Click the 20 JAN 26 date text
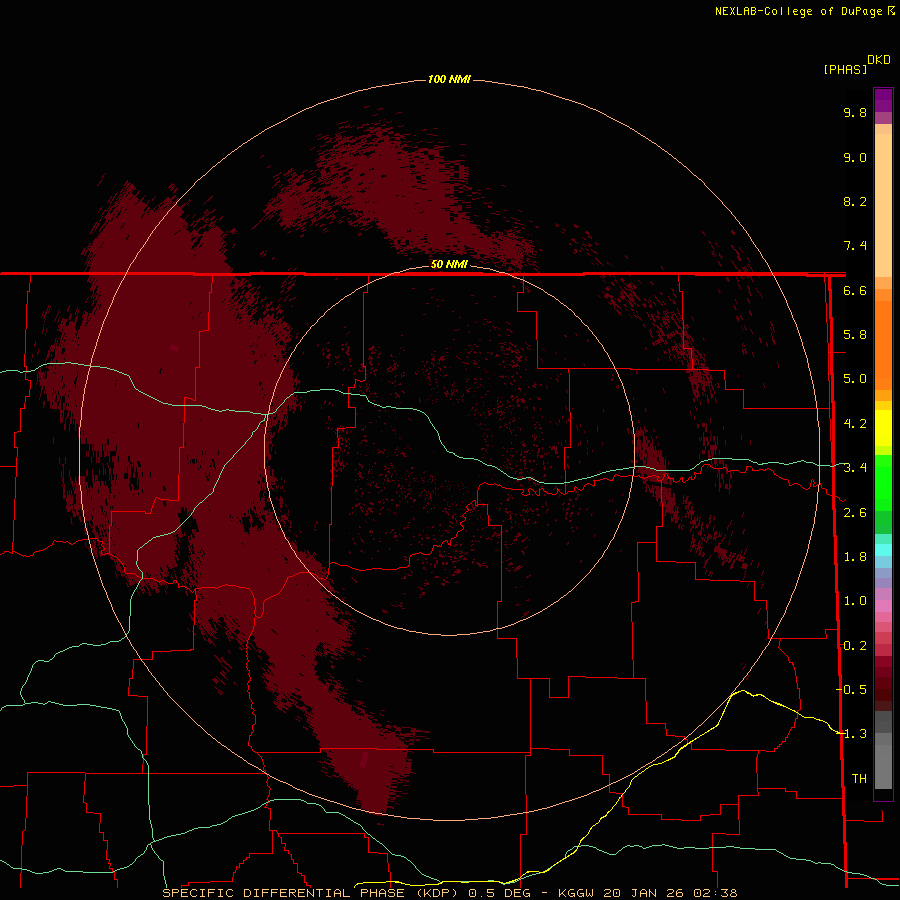The image size is (900, 900). (x=645, y=893)
